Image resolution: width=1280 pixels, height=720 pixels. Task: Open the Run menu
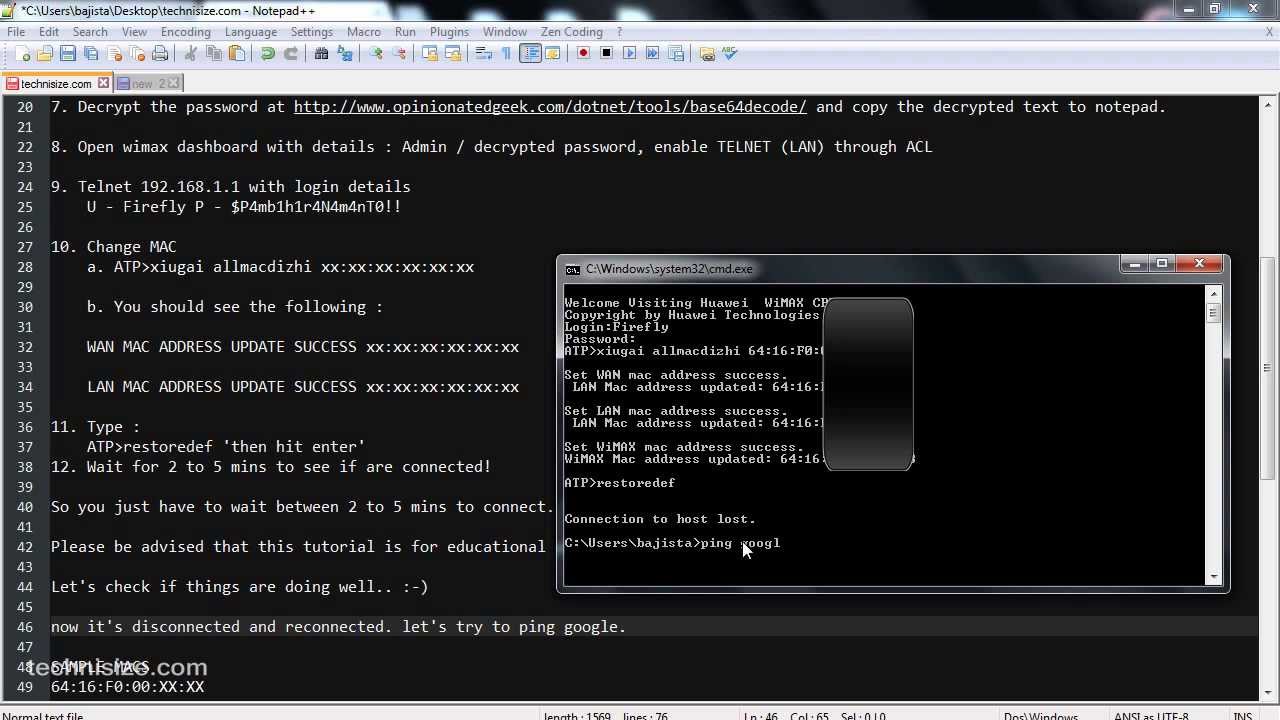coord(405,31)
